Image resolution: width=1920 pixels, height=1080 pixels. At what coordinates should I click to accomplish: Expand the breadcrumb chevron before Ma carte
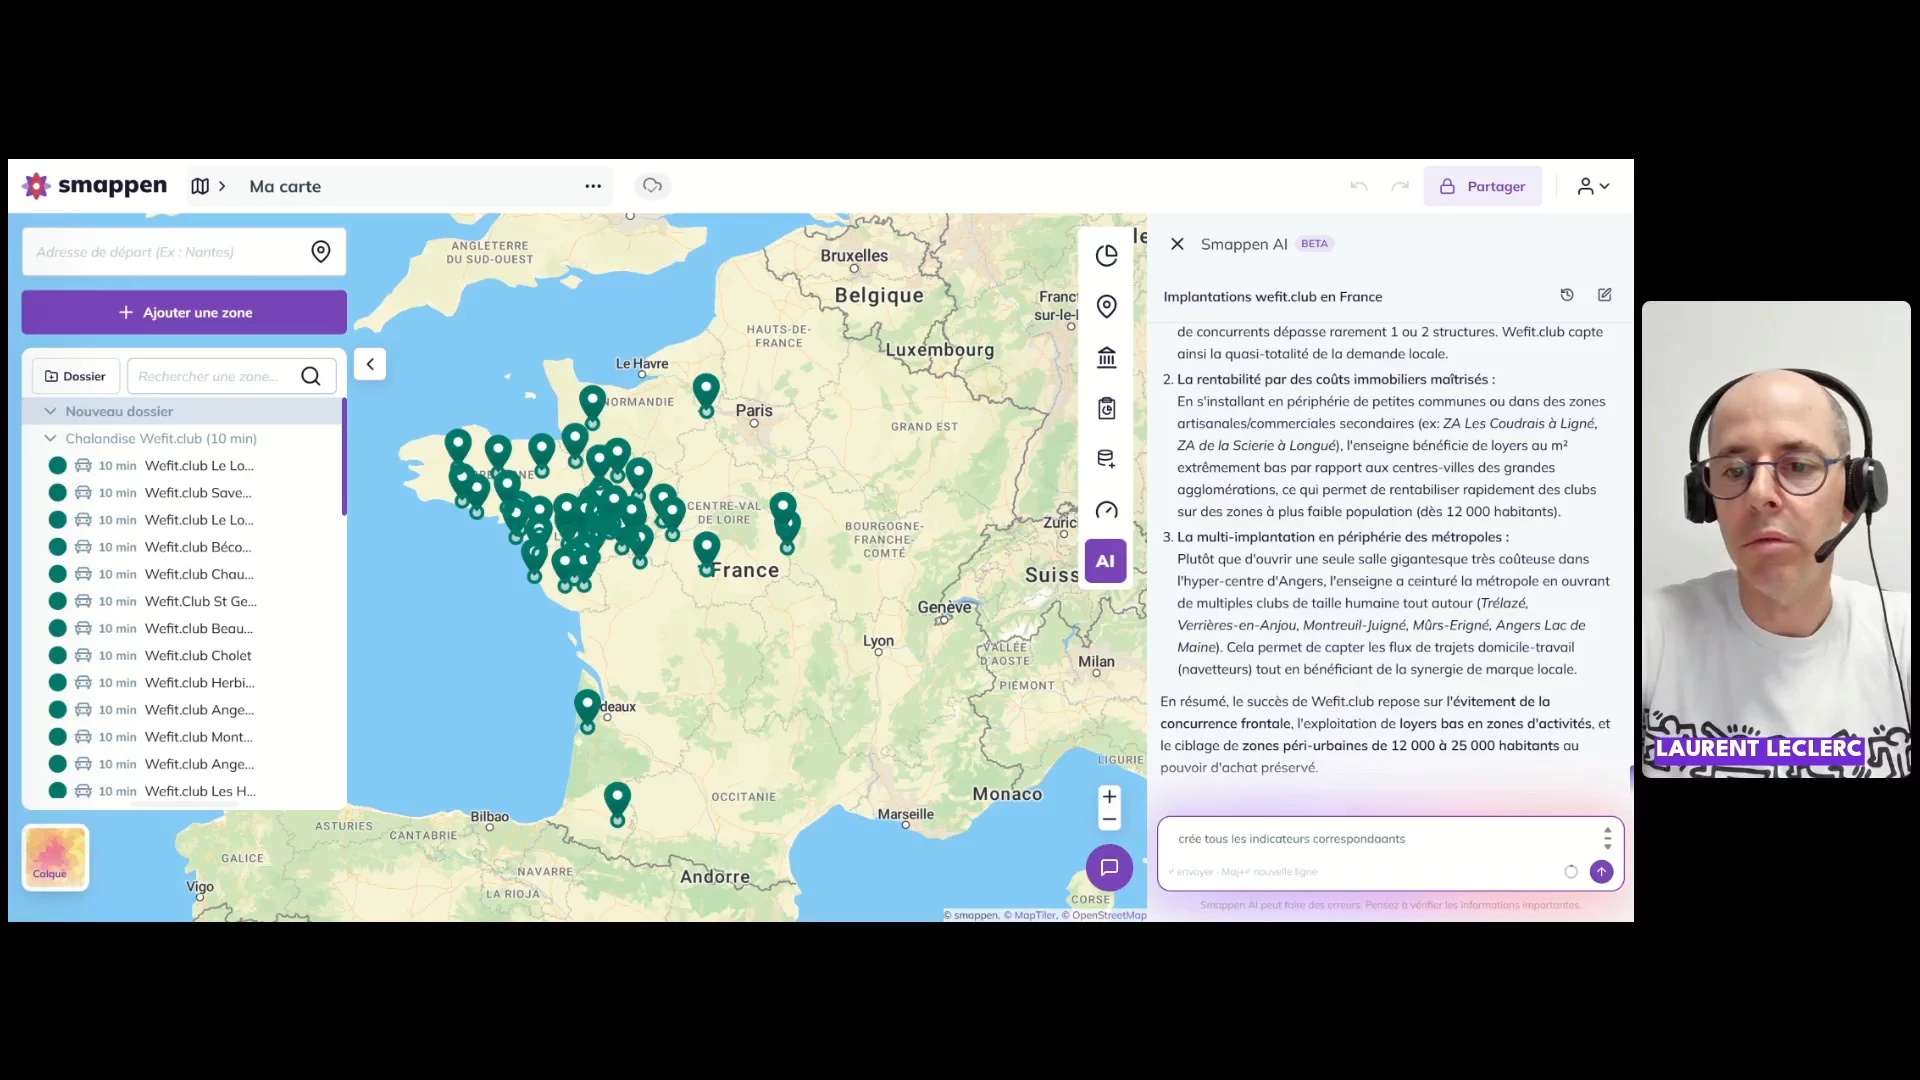pos(222,186)
